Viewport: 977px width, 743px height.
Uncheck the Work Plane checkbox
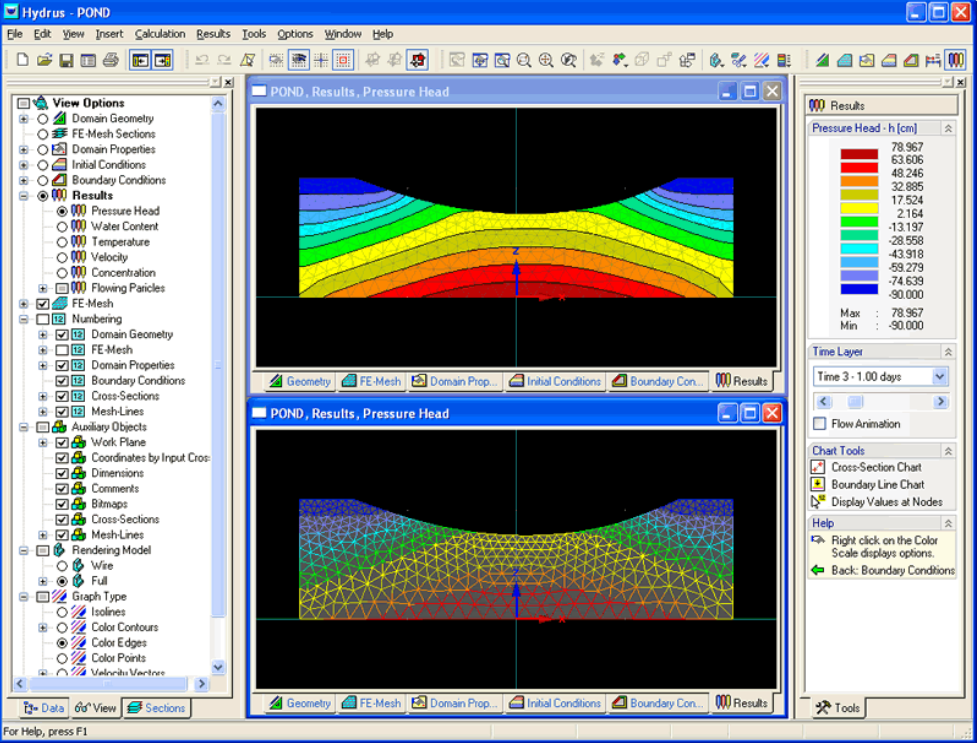pyautogui.click(x=62, y=442)
